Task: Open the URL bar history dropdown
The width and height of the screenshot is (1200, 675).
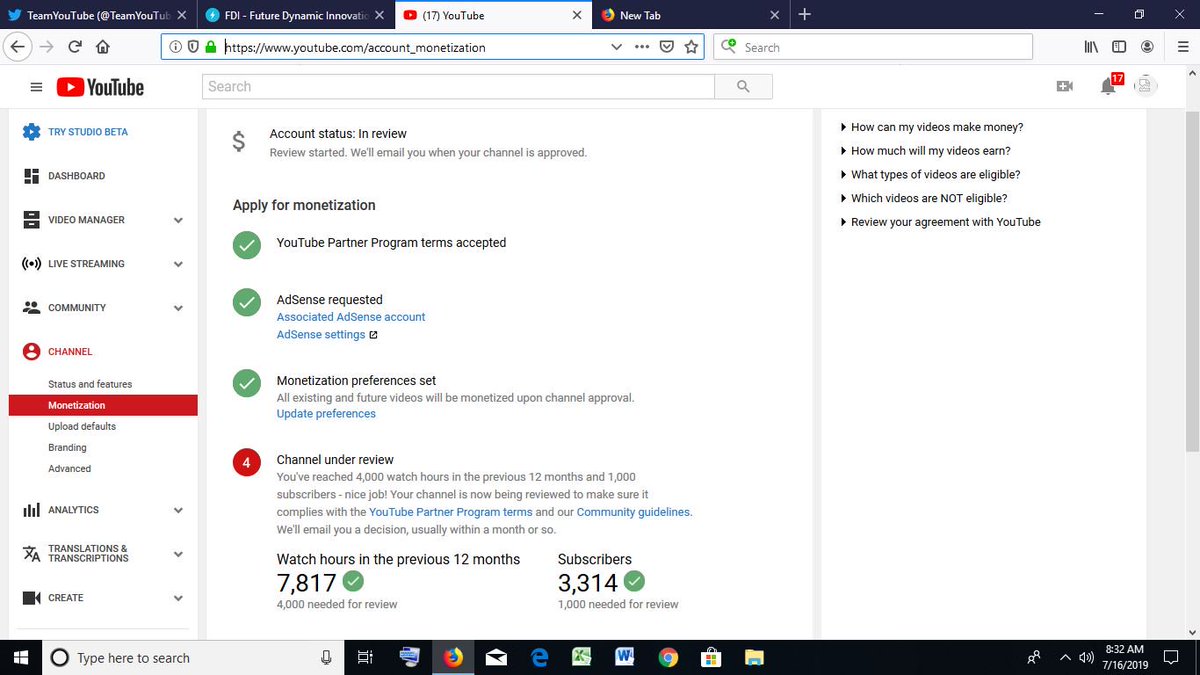Action: pyautogui.click(x=616, y=47)
